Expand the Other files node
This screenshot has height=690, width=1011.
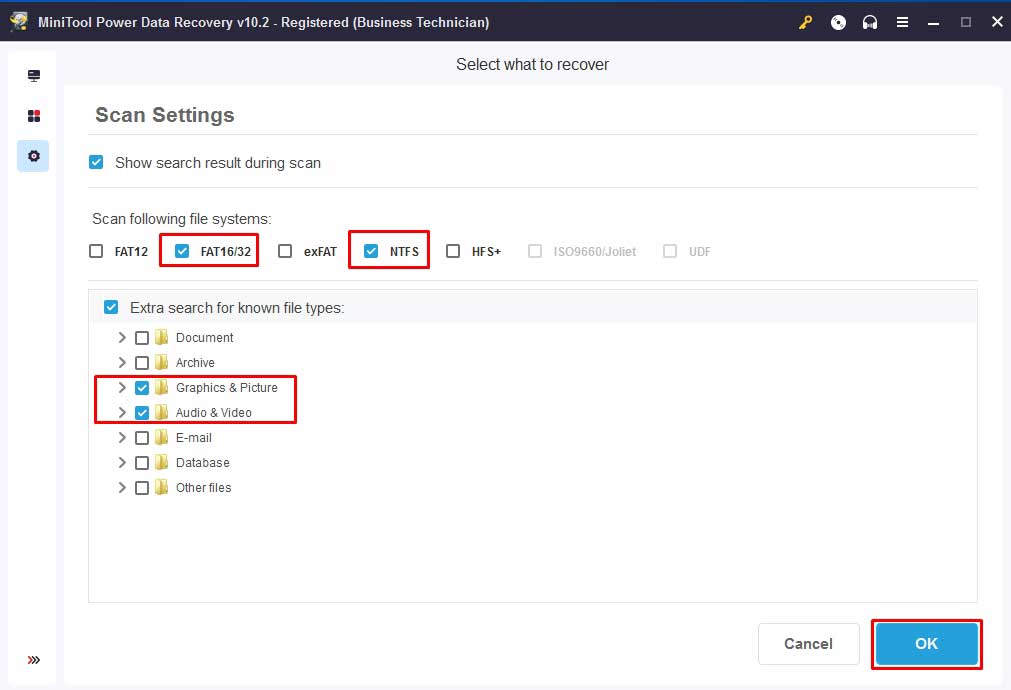click(x=122, y=488)
